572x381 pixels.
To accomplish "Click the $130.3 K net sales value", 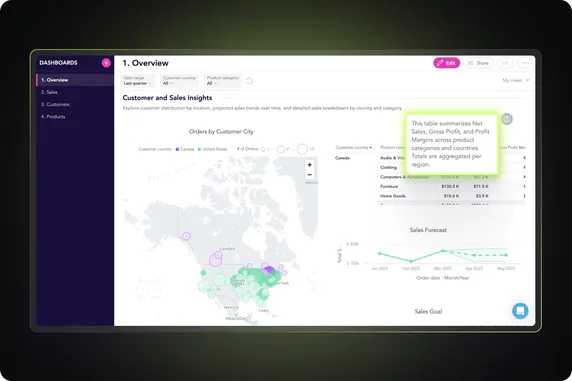I will pos(450,186).
